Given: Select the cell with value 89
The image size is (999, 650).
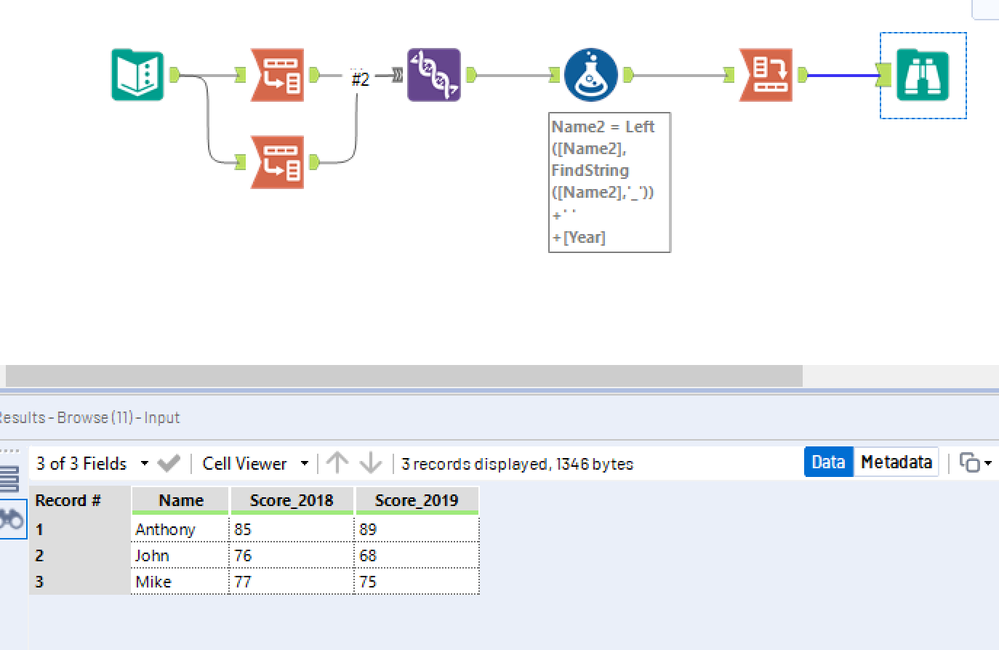Looking at the screenshot, I should tap(417, 529).
